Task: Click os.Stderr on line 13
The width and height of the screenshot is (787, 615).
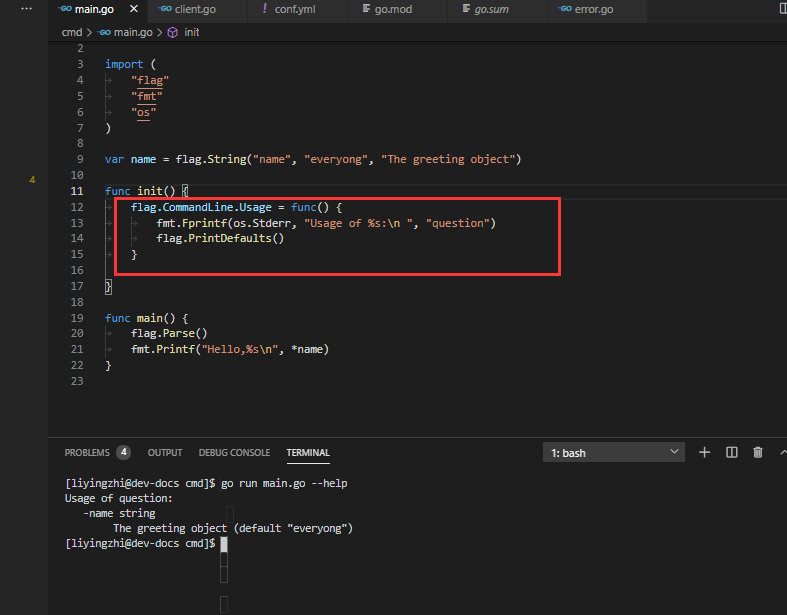Action: [x=261, y=223]
